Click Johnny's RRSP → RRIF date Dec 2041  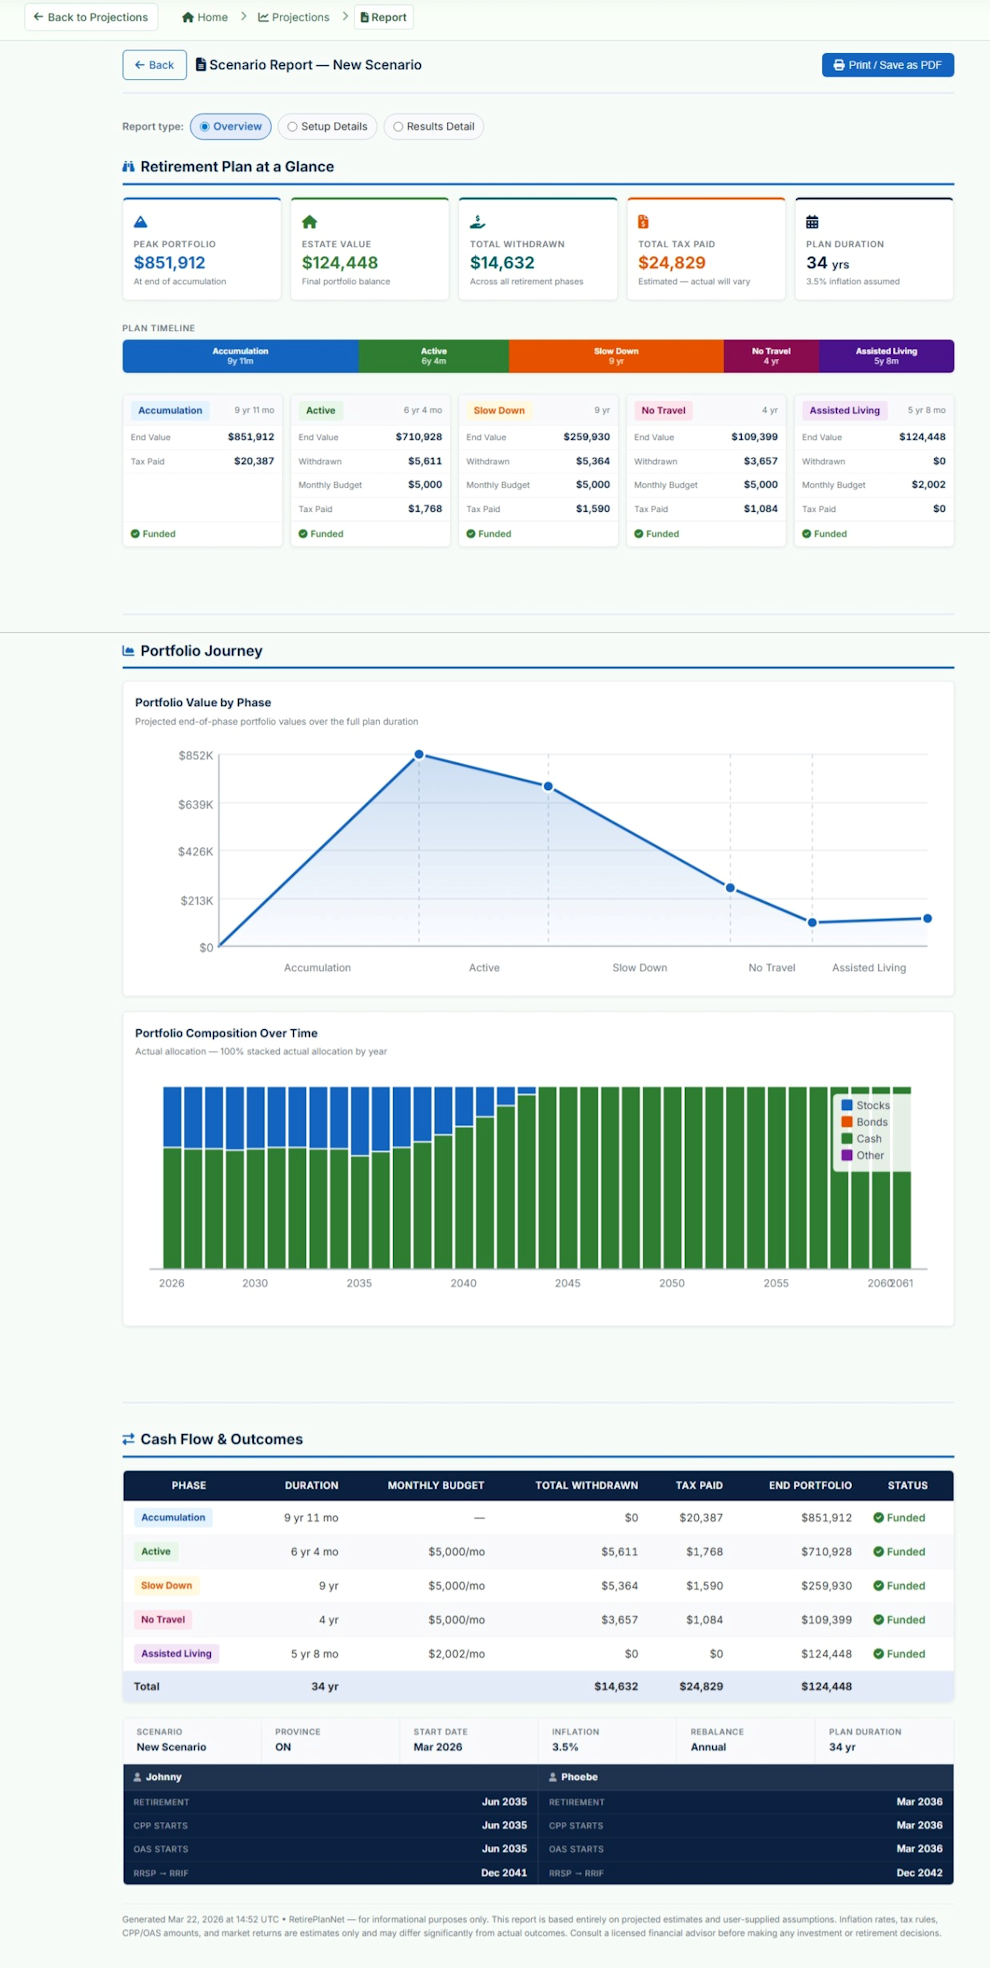(x=504, y=1873)
